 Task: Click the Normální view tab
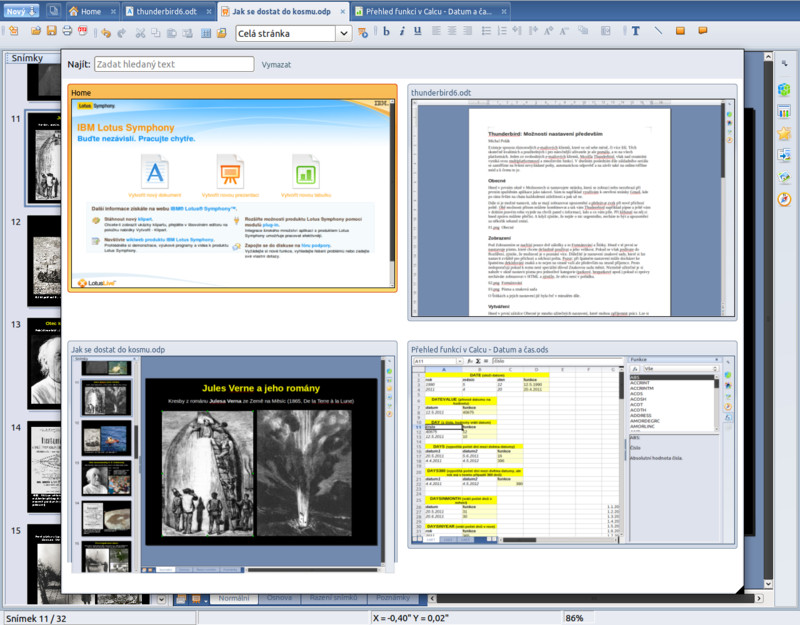click(x=234, y=598)
